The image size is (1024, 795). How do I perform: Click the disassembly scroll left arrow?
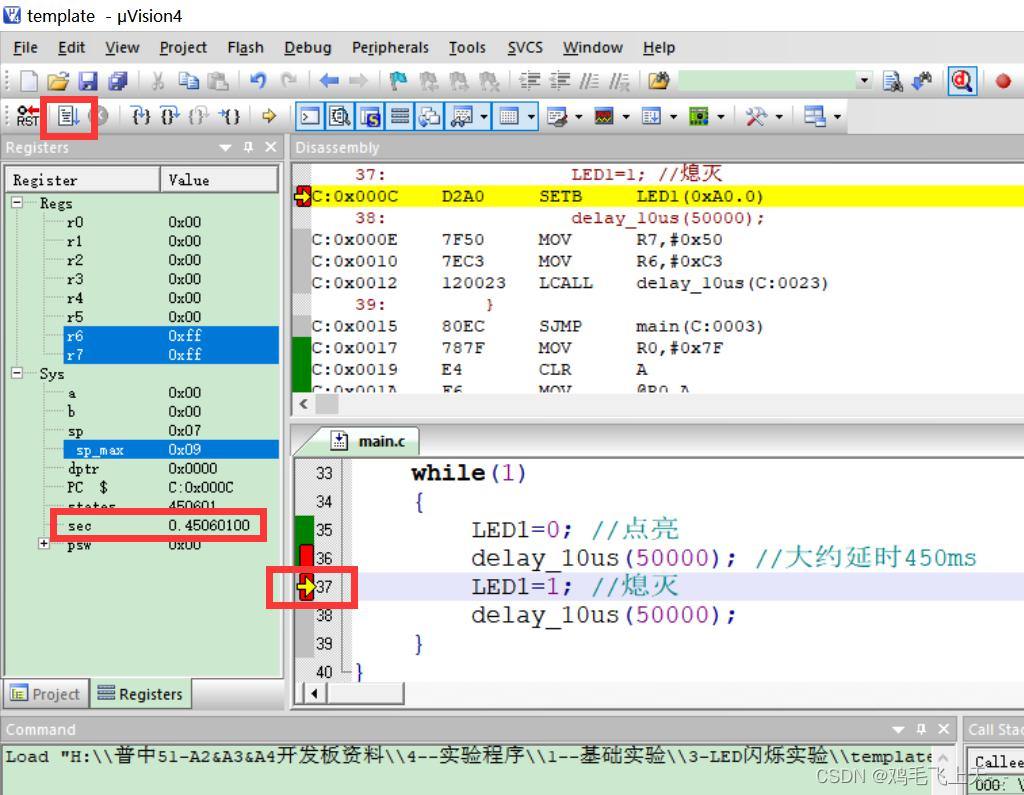coord(304,404)
